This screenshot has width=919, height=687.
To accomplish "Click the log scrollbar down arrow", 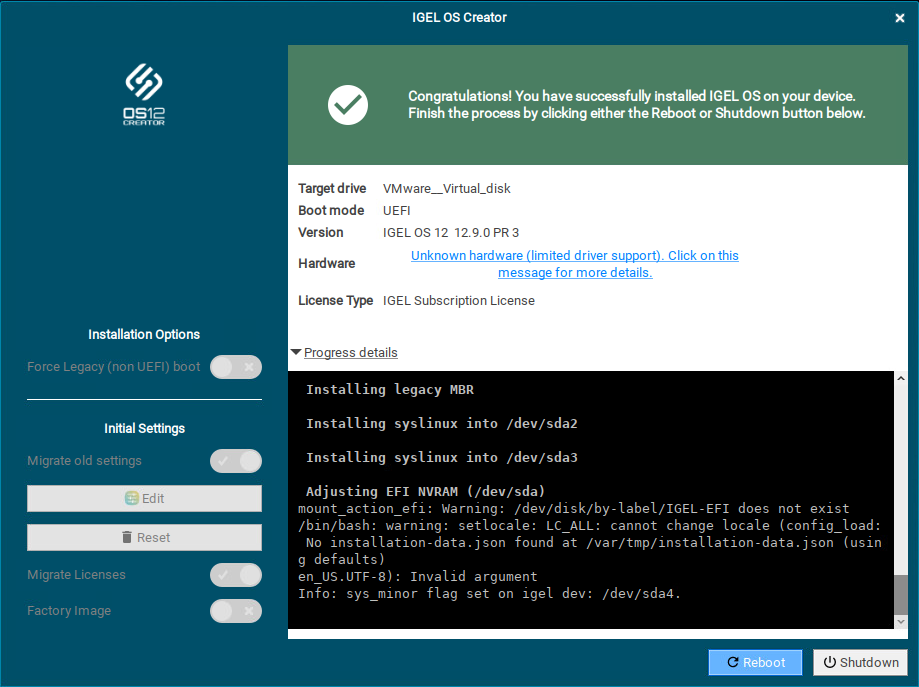I will click(x=901, y=621).
